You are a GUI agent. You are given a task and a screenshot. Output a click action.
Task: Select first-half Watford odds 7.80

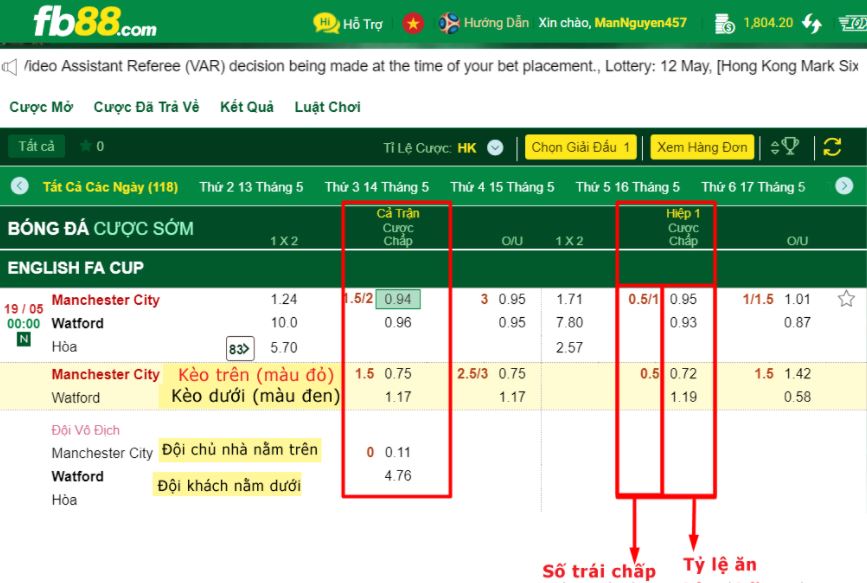click(570, 322)
